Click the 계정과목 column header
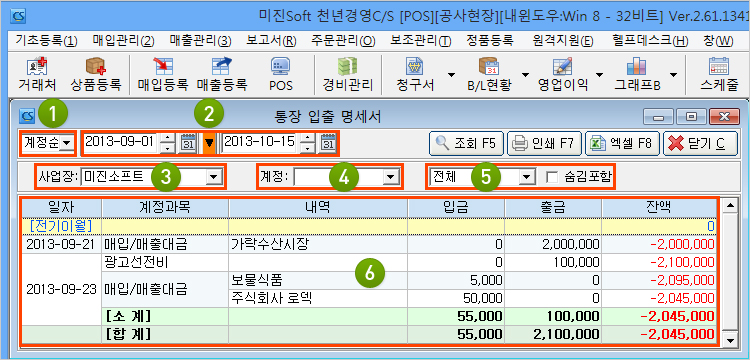Image resolution: width=750 pixels, height=360 pixels. 165,207
